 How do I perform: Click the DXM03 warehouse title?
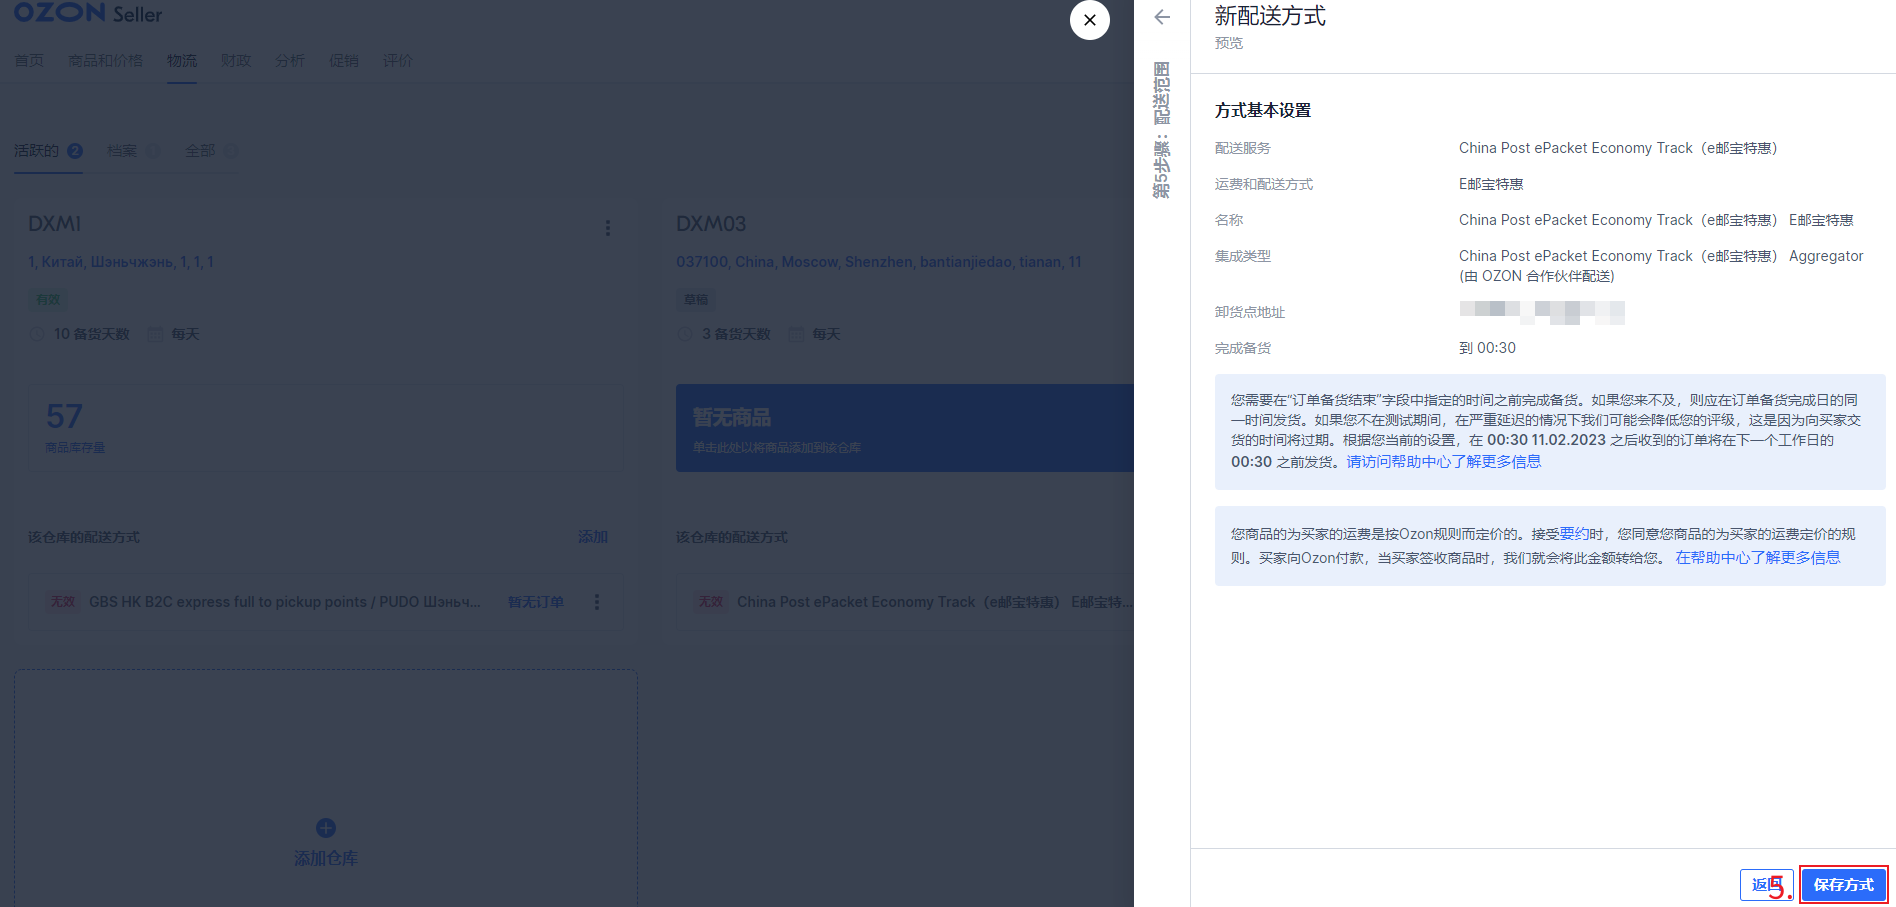coord(711,224)
